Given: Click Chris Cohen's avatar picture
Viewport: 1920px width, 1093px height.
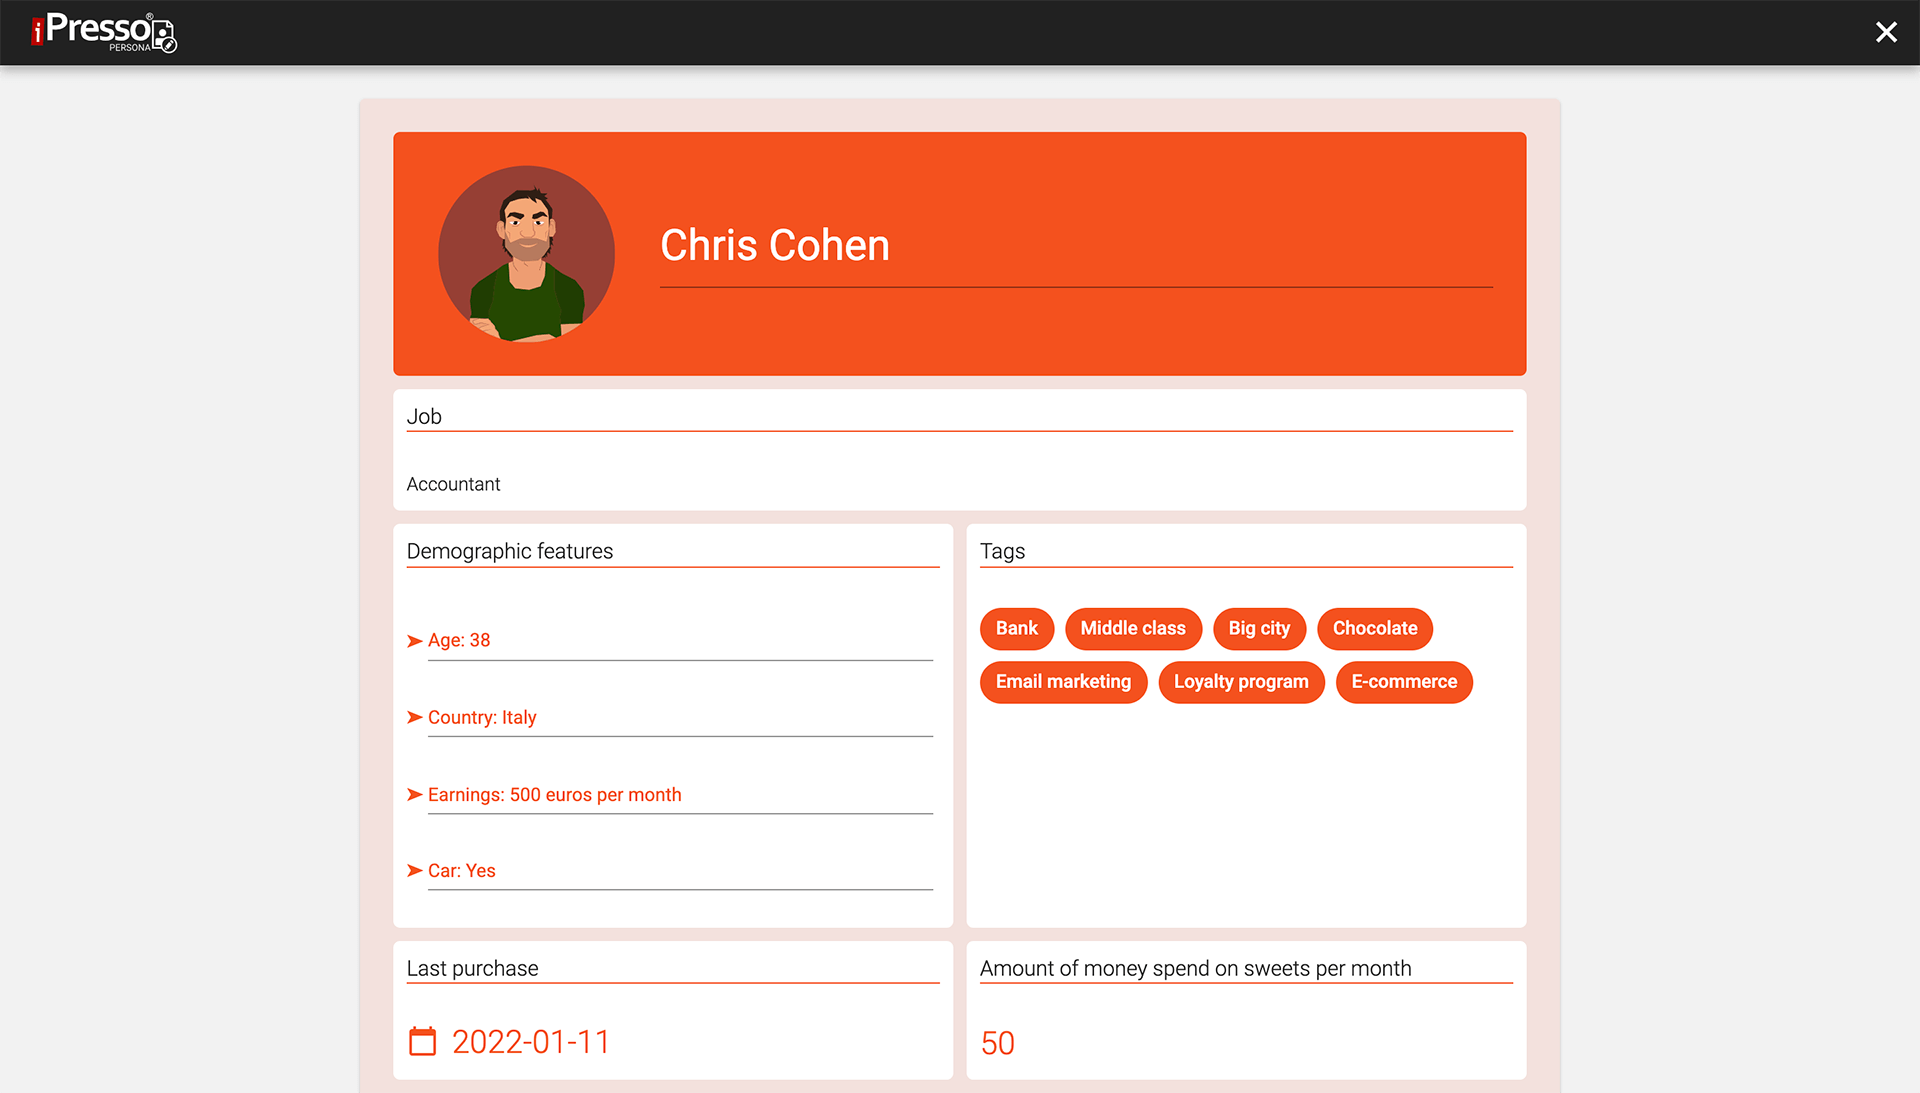Looking at the screenshot, I should coord(526,254).
